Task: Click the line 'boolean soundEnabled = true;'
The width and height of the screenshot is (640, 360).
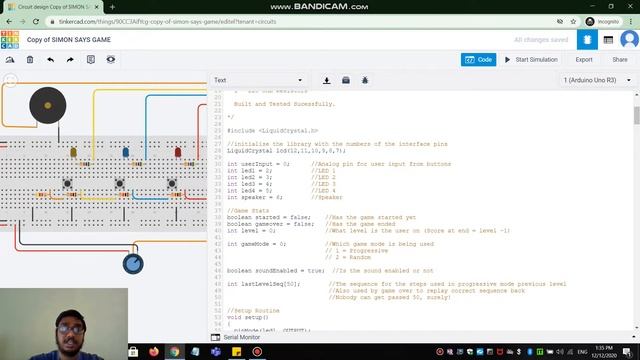Action: pyautogui.click(x=276, y=271)
